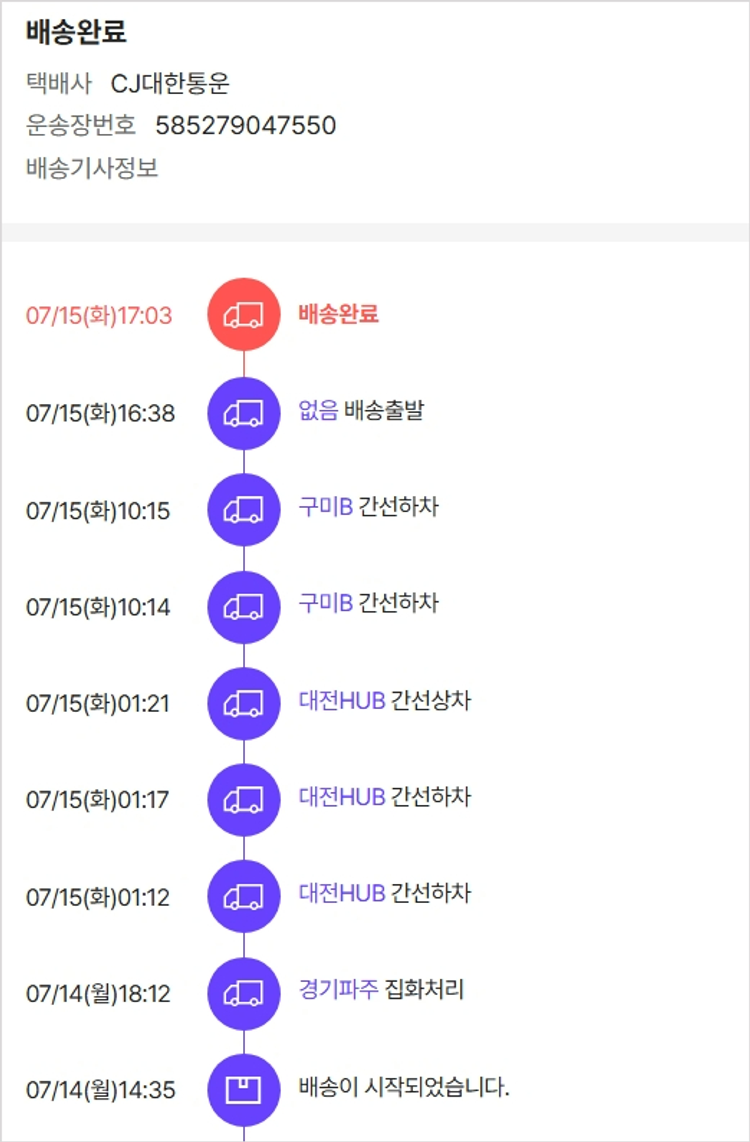Click the red delivery-complete truck icon
The image size is (750, 1142).
click(244, 315)
